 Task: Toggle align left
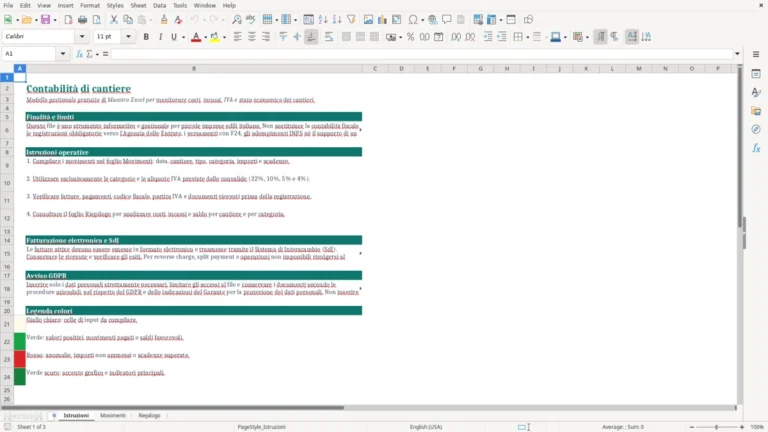tap(238, 37)
